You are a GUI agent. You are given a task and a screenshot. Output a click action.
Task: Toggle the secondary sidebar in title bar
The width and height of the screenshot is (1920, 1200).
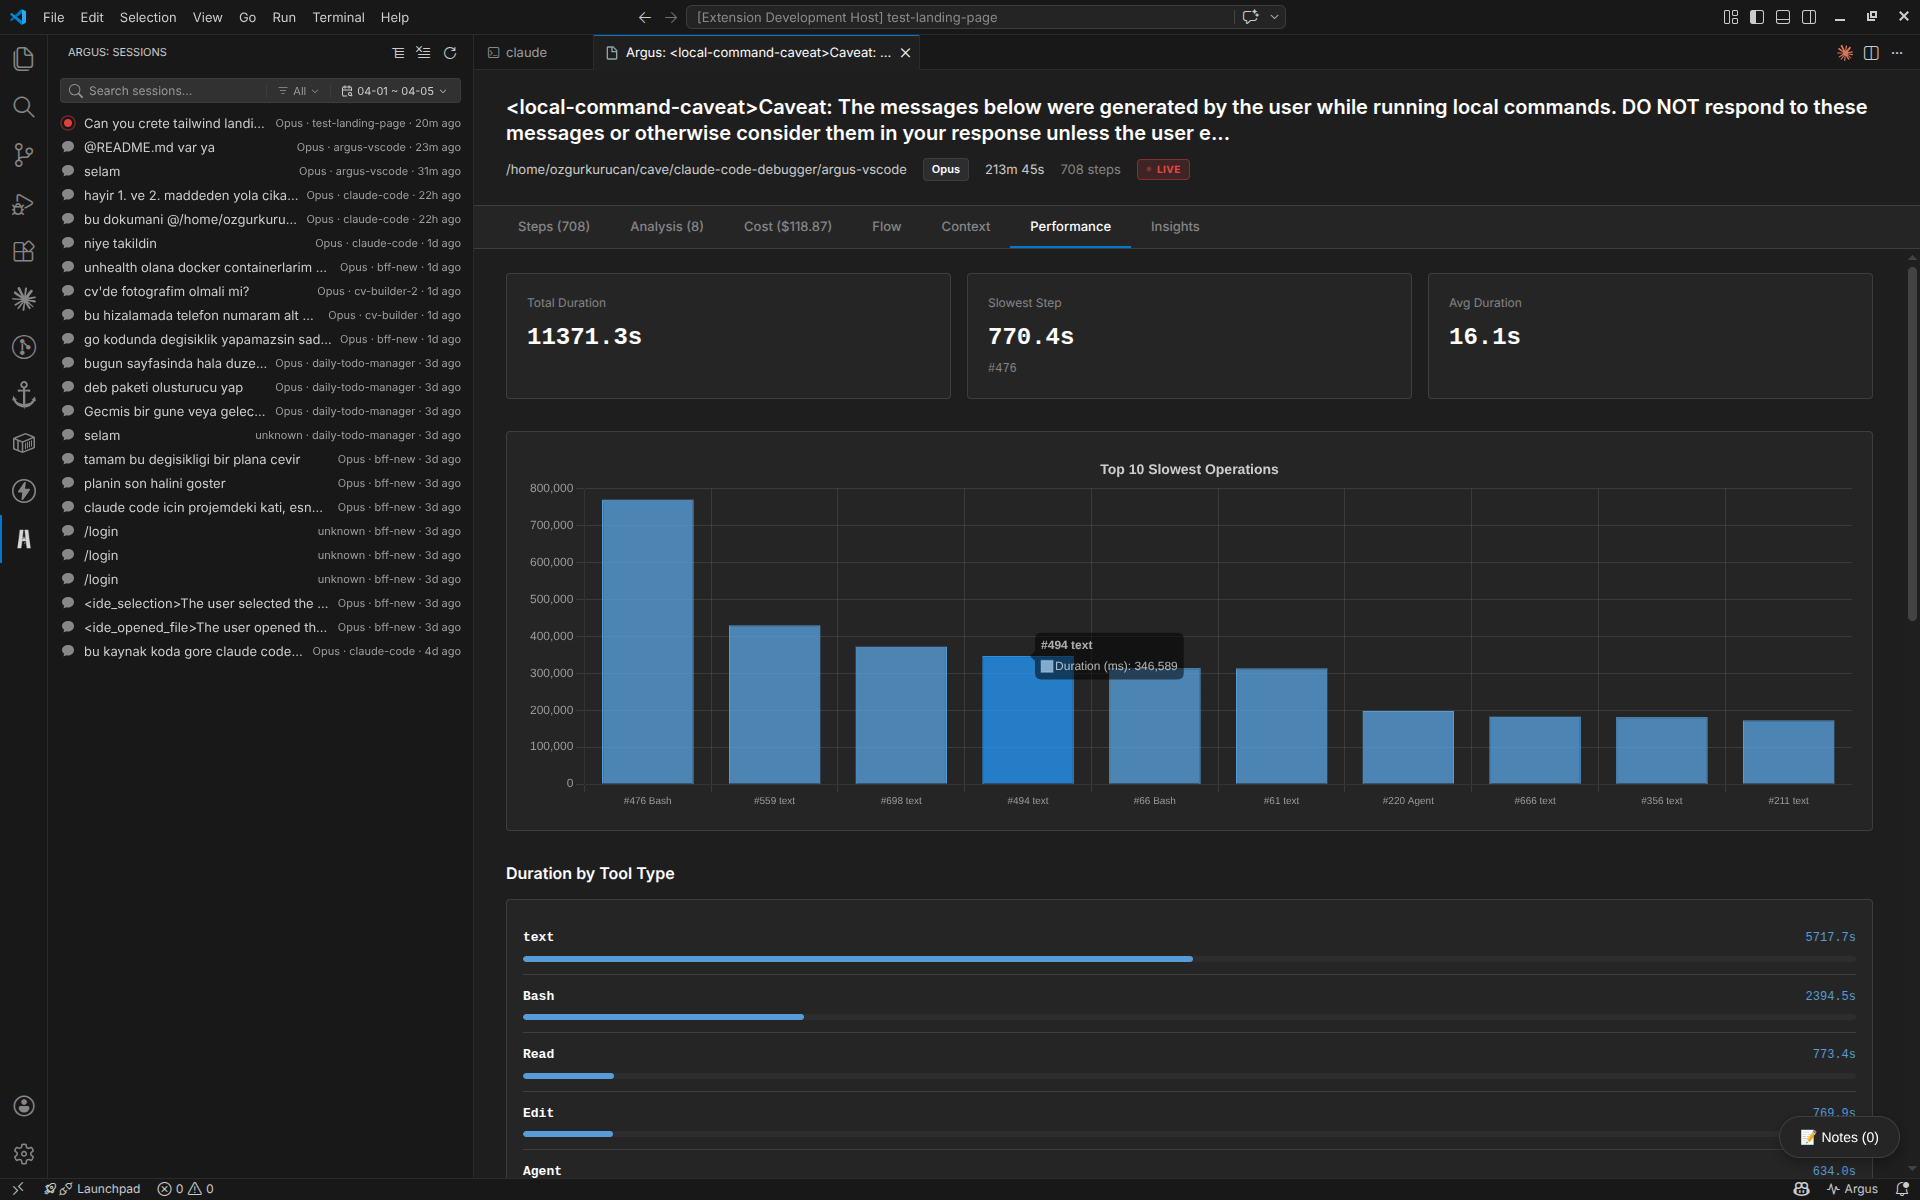click(1810, 16)
